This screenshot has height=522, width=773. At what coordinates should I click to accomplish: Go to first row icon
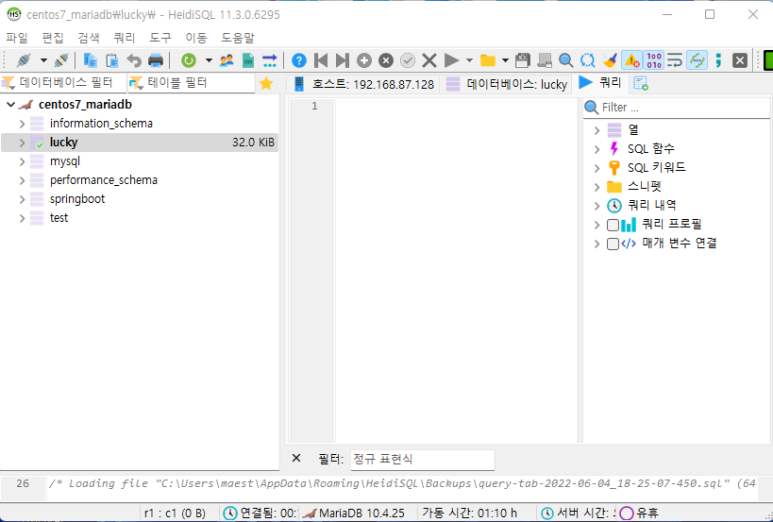coord(320,61)
